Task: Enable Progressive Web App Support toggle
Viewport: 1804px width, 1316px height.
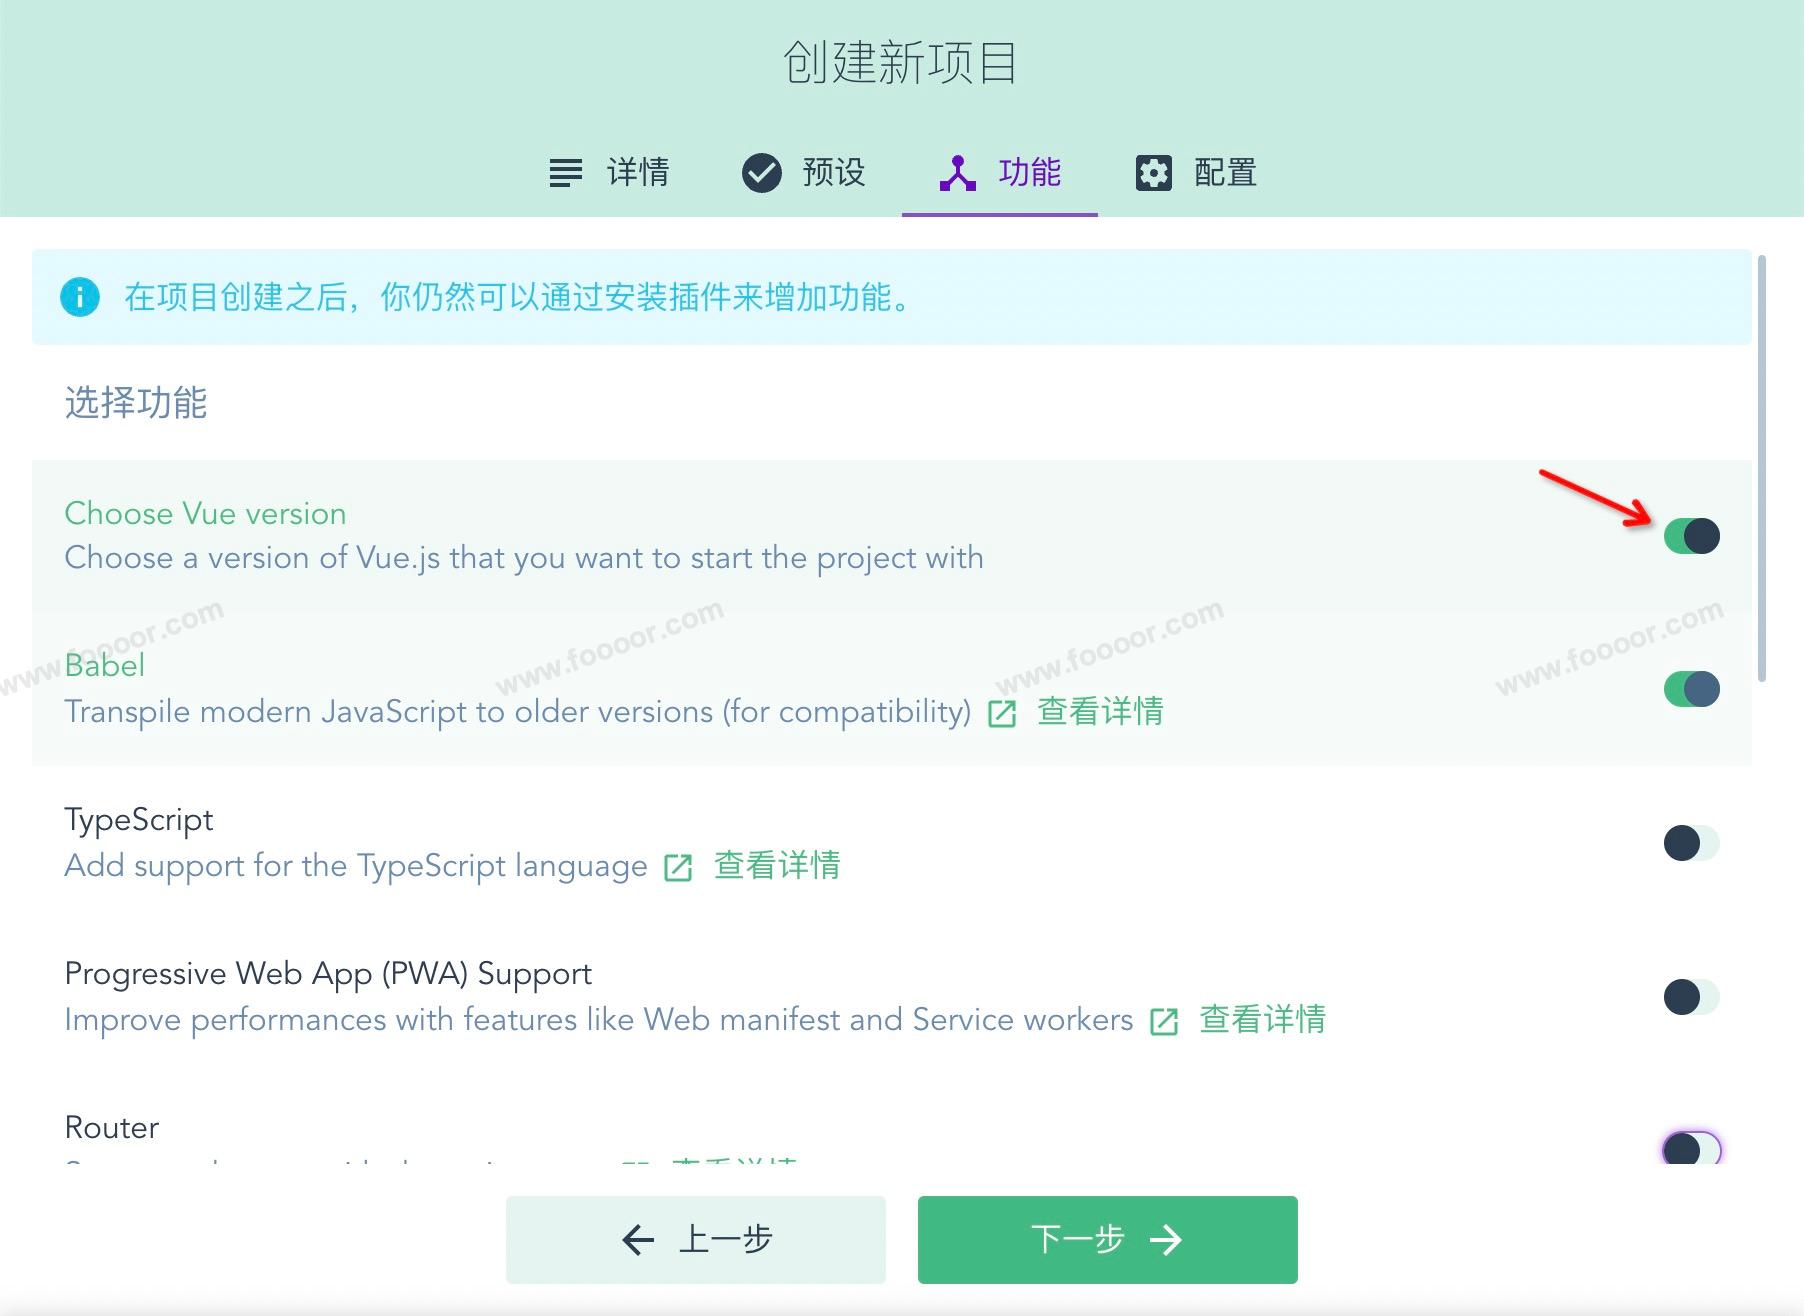Action: click(x=1691, y=997)
